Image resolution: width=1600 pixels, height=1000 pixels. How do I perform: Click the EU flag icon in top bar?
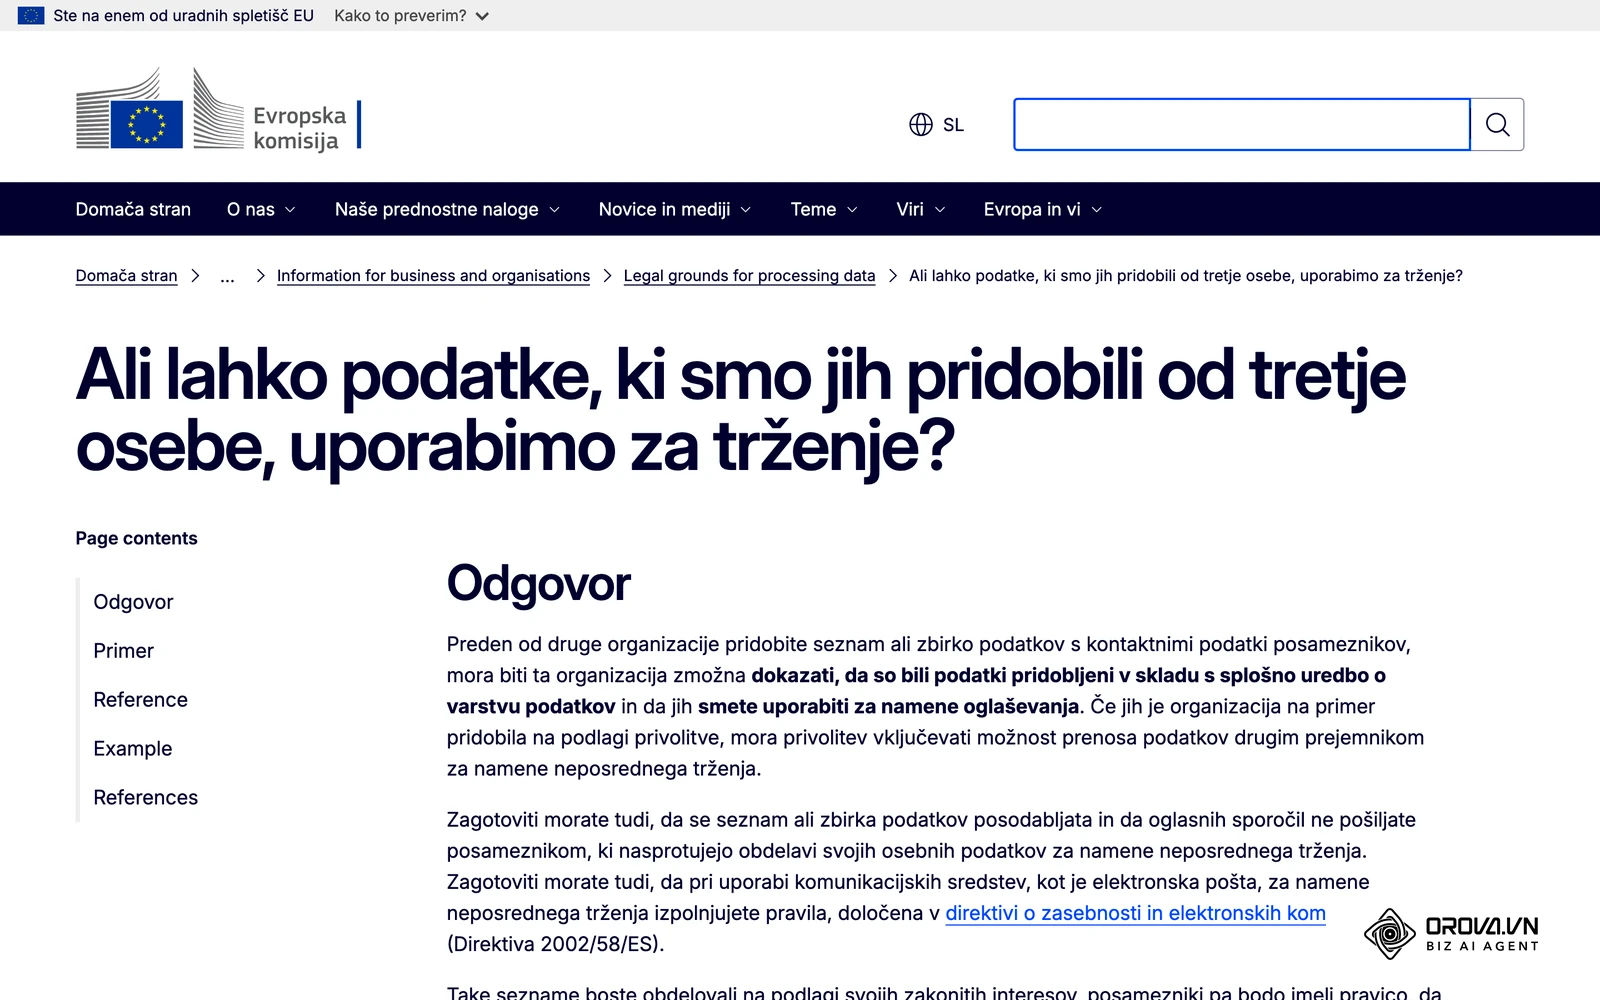[31, 16]
